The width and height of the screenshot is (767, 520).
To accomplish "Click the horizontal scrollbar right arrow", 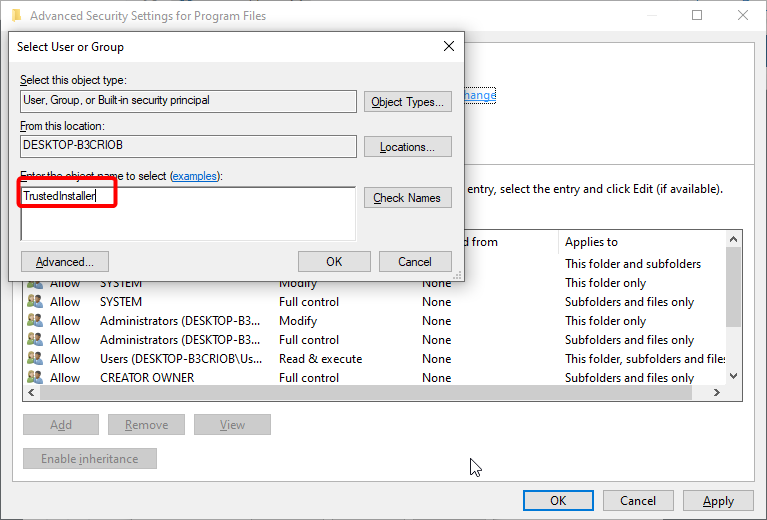I will [718, 393].
